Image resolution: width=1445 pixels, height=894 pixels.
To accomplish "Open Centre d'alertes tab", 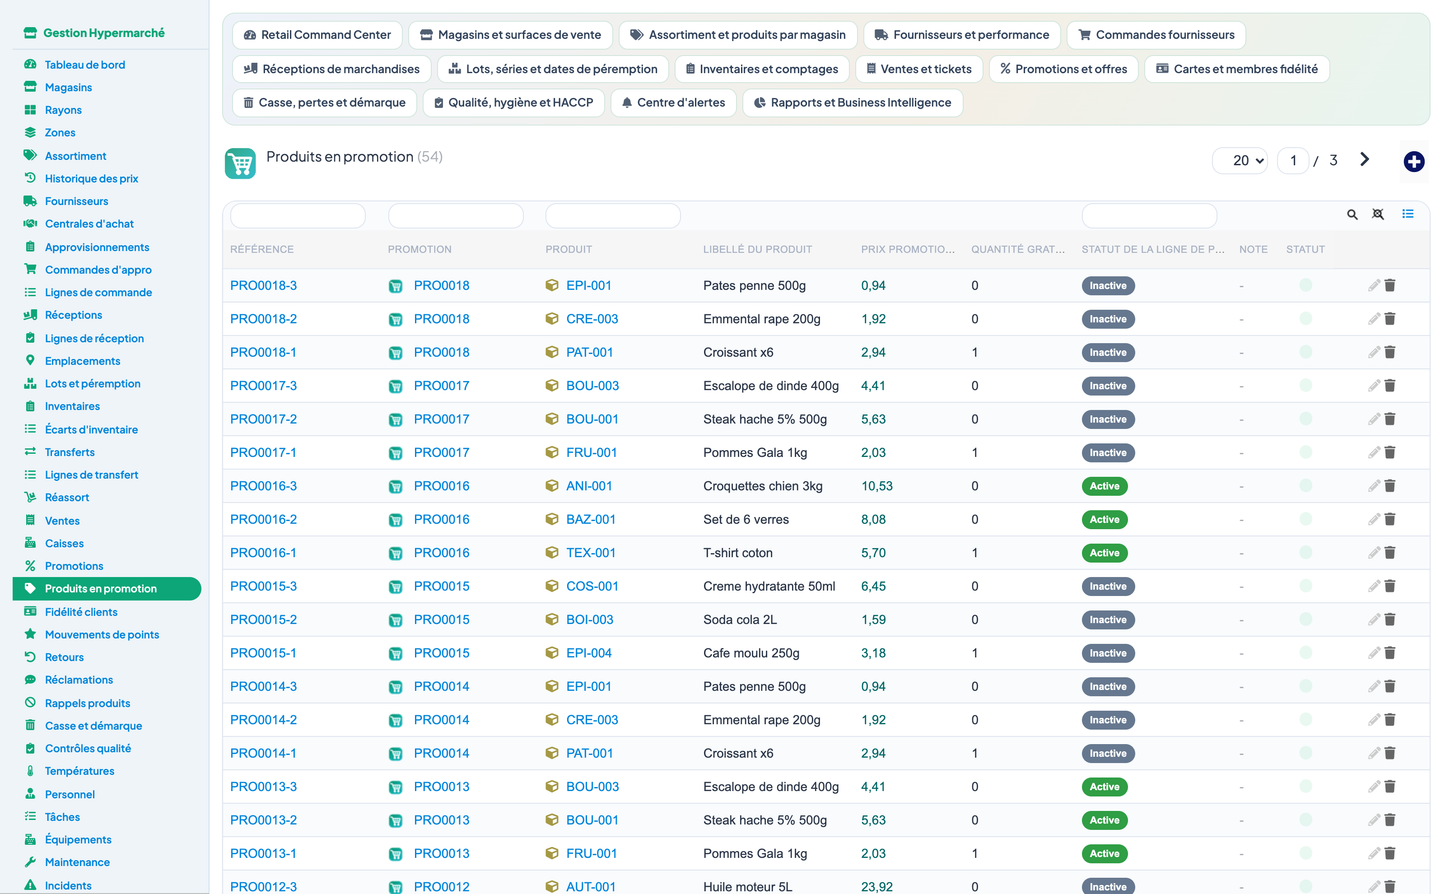I will pyautogui.click(x=673, y=103).
